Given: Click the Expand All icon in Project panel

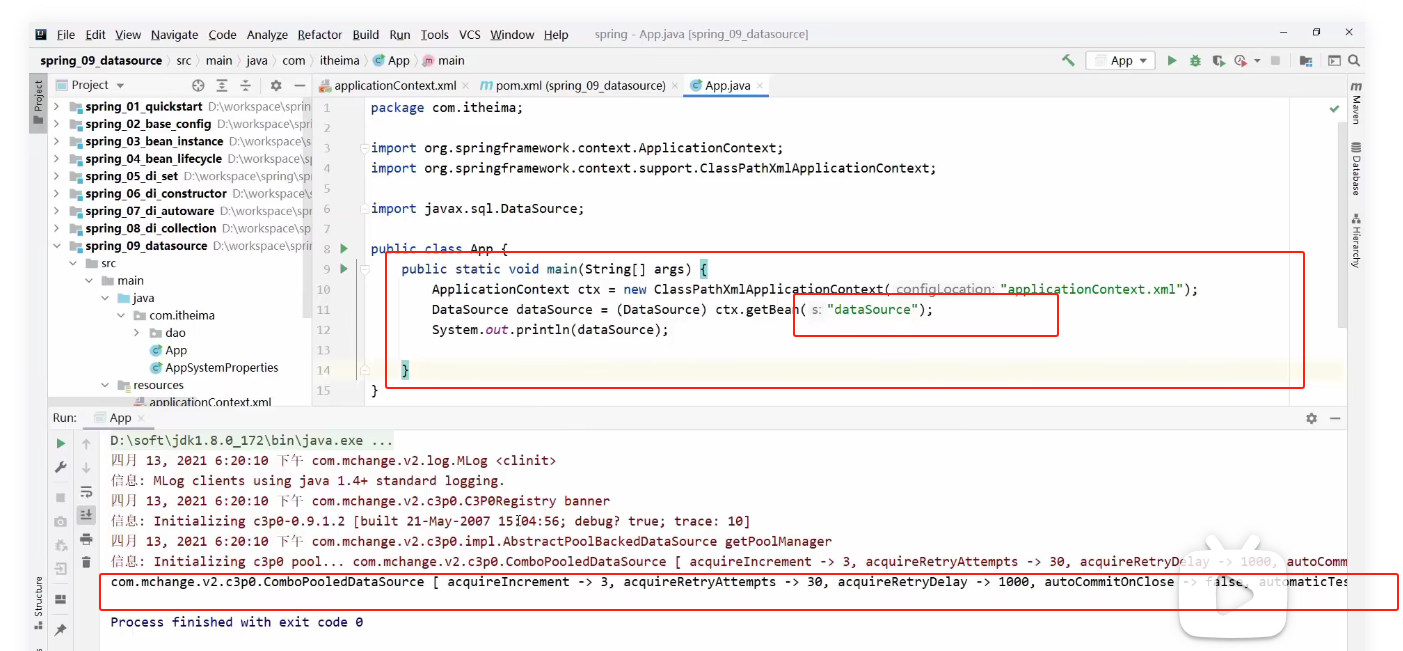Looking at the screenshot, I should tap(222, 85).
